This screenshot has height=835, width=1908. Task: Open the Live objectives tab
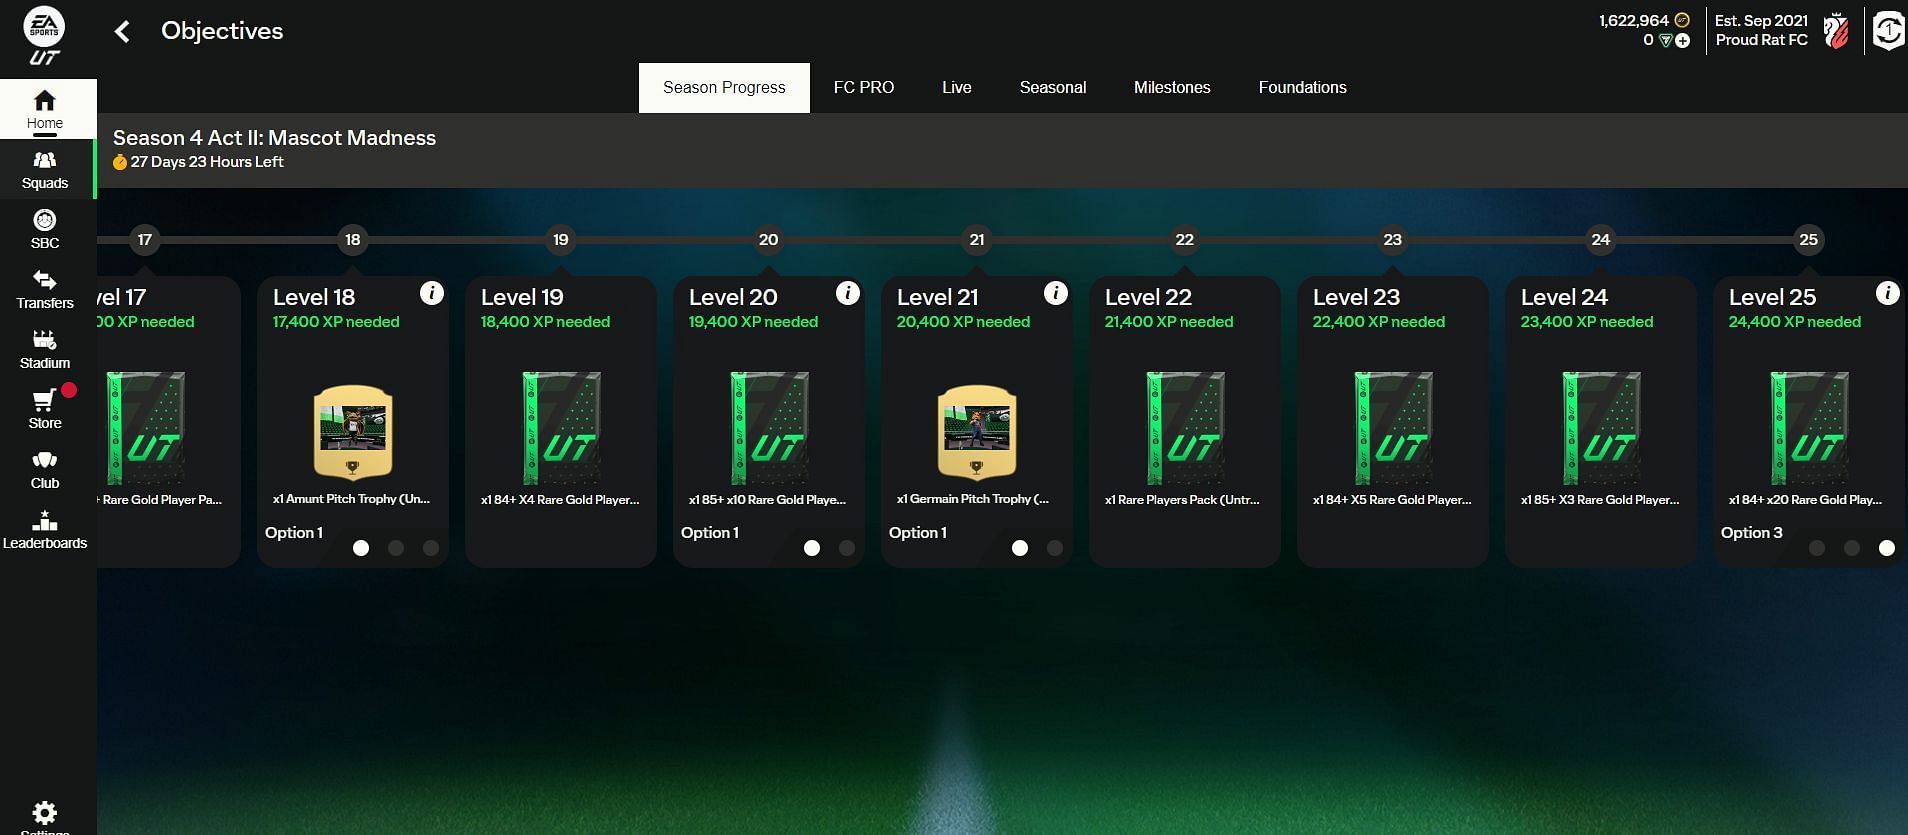pyautogui.click(x=957, y=88)
